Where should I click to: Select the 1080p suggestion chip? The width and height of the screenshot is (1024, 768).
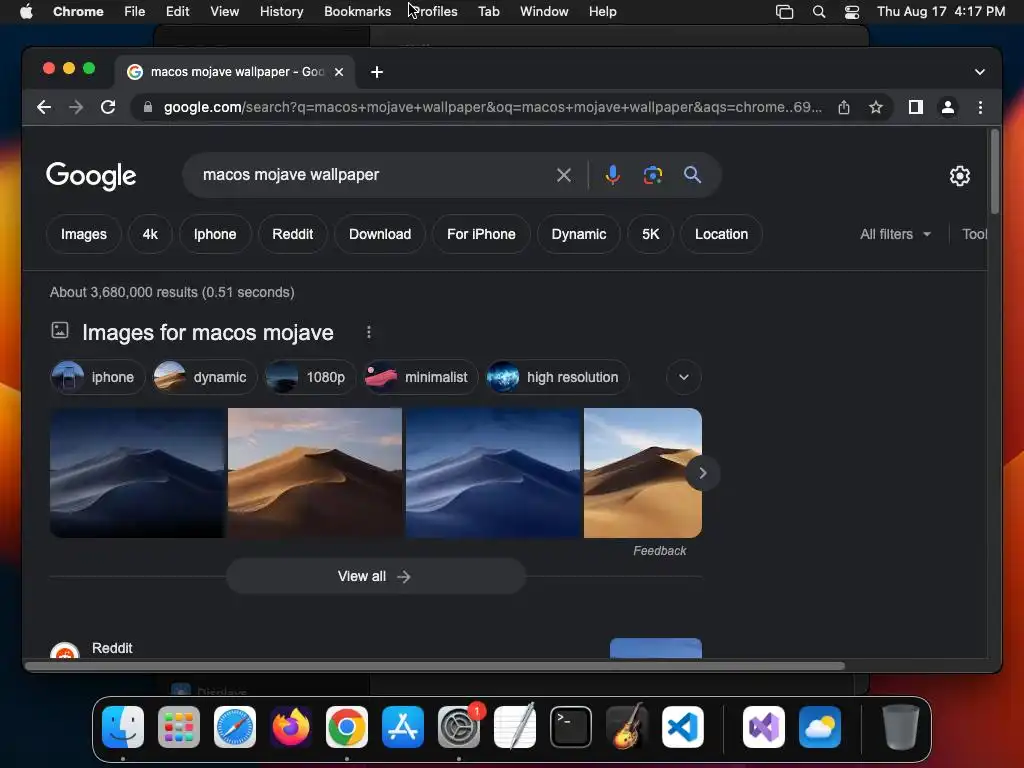(x=310, y=377)
